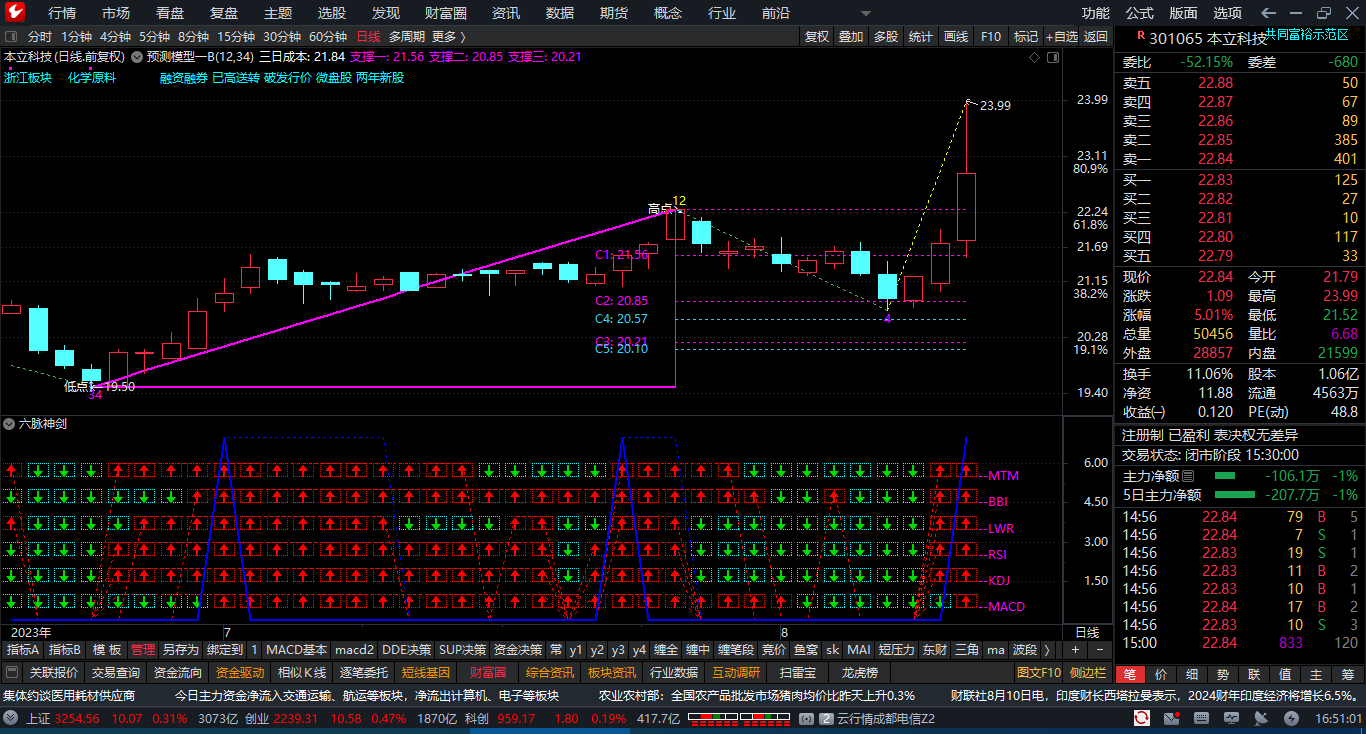Click the 创业 index in status bar
The image size is (1366, 734).
coord(257,718)
